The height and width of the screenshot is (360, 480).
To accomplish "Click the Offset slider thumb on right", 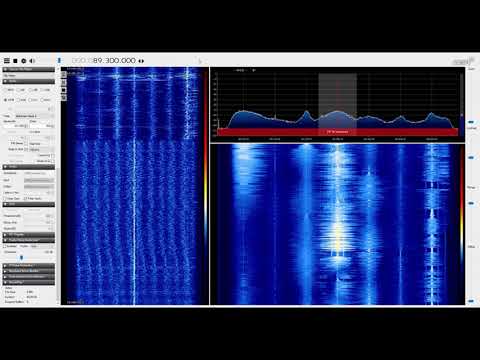I will (471, 301).
